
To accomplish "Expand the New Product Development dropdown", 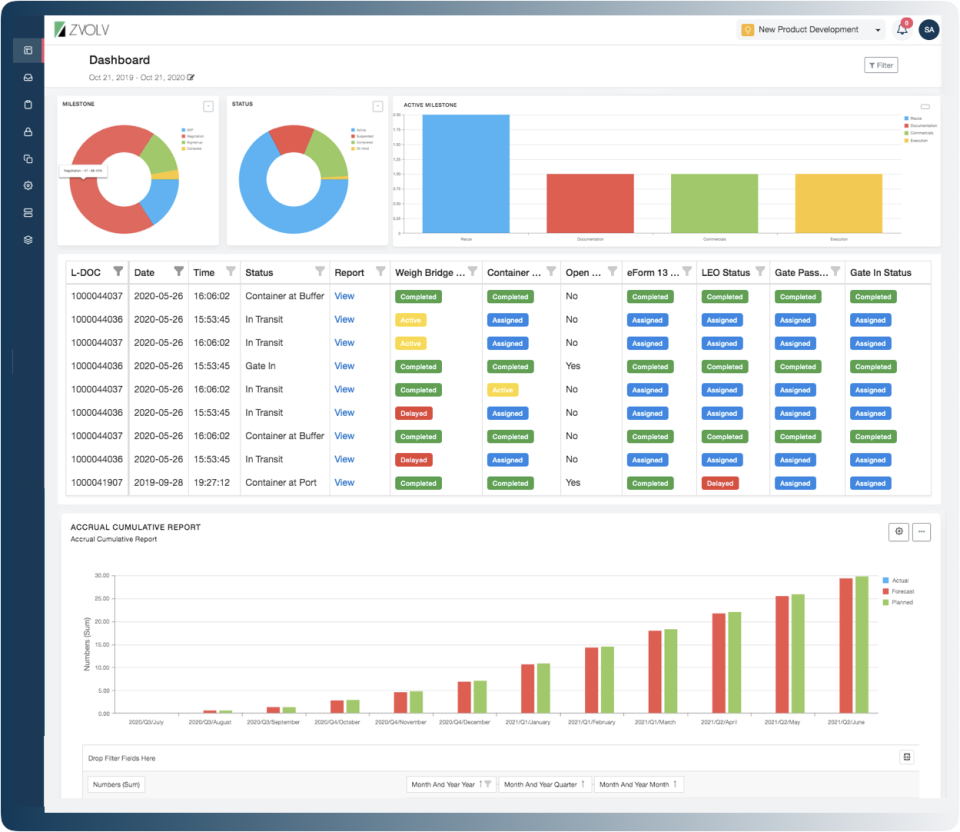I will [878, 29].
